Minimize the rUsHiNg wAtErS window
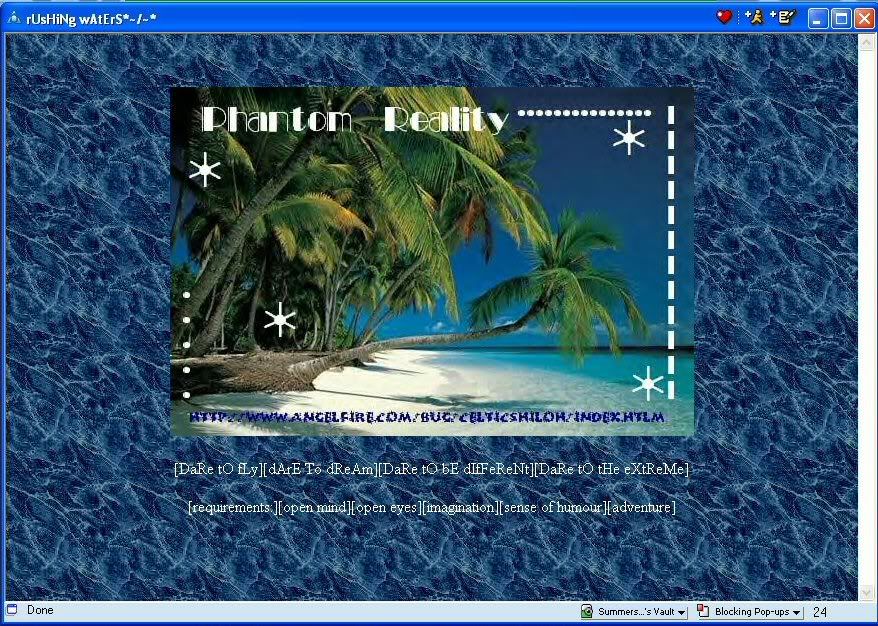878x626 pixels. pos(818,18)
